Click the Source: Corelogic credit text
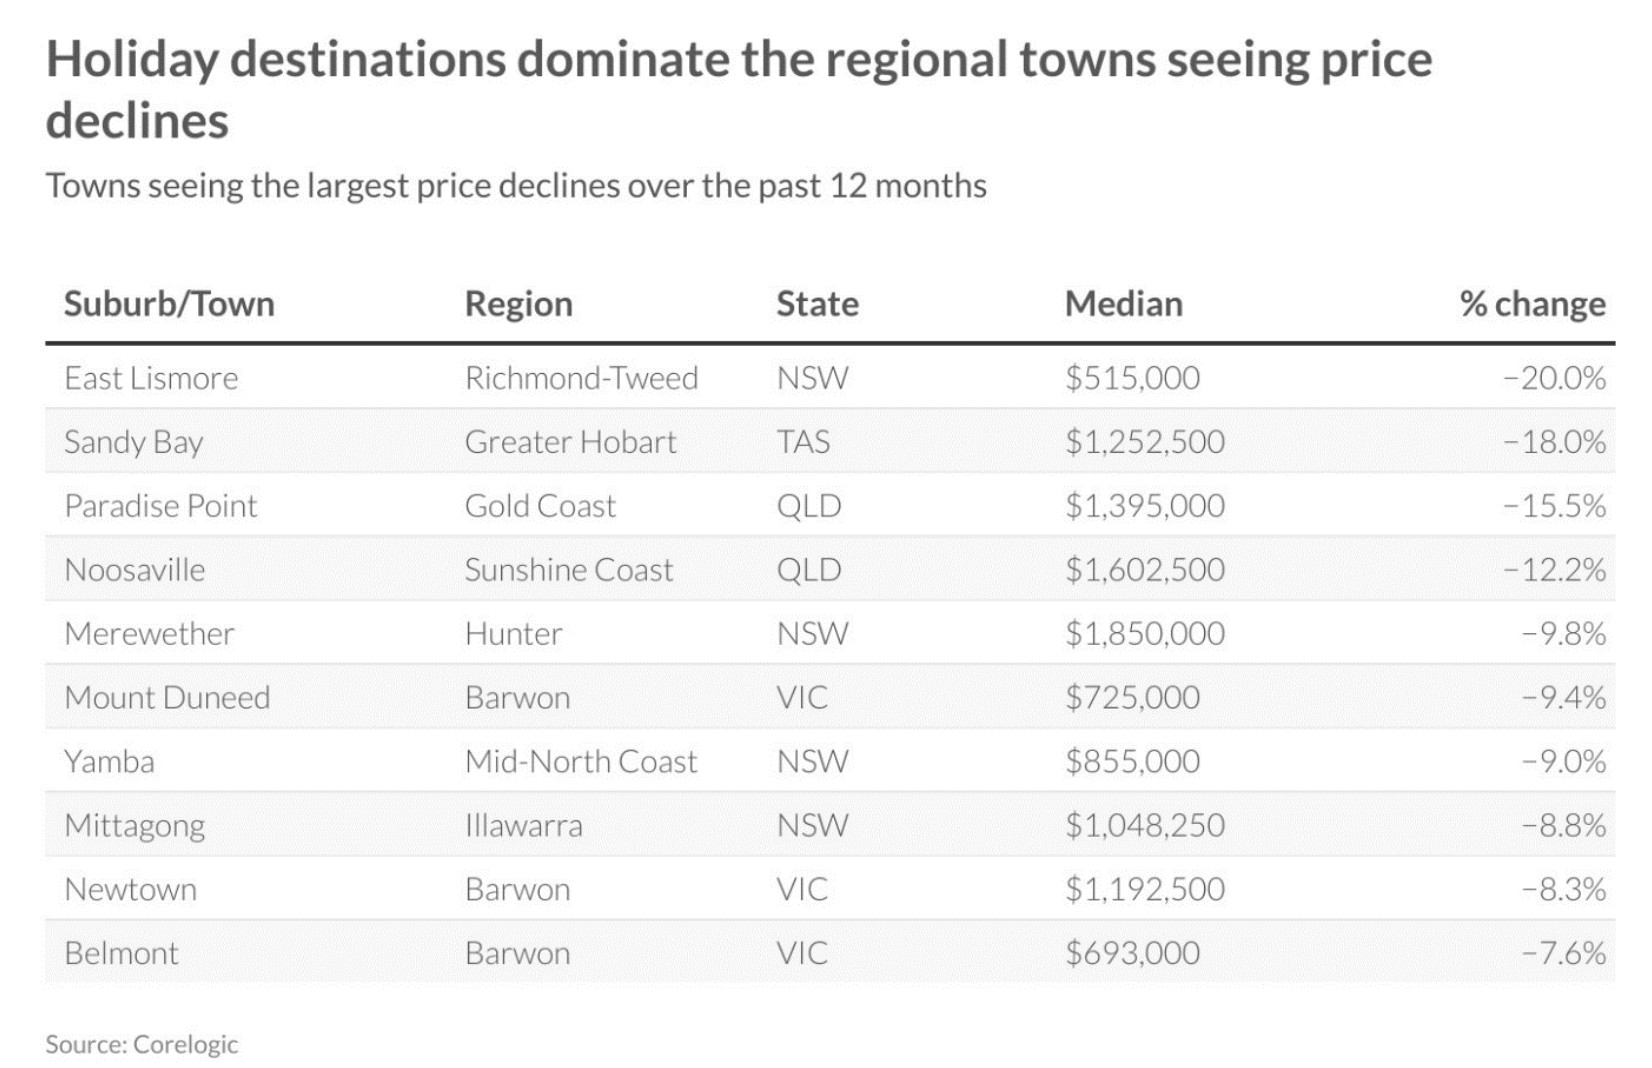Image resolution: width=1652 pixels, height=1068 pixels. pos(141,1045)
